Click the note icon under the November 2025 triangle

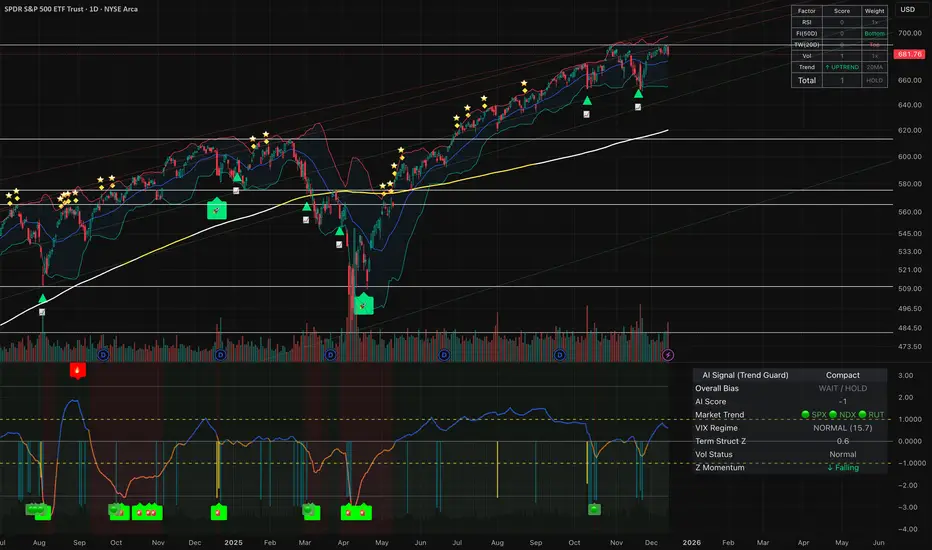click(x=638, y=107)
